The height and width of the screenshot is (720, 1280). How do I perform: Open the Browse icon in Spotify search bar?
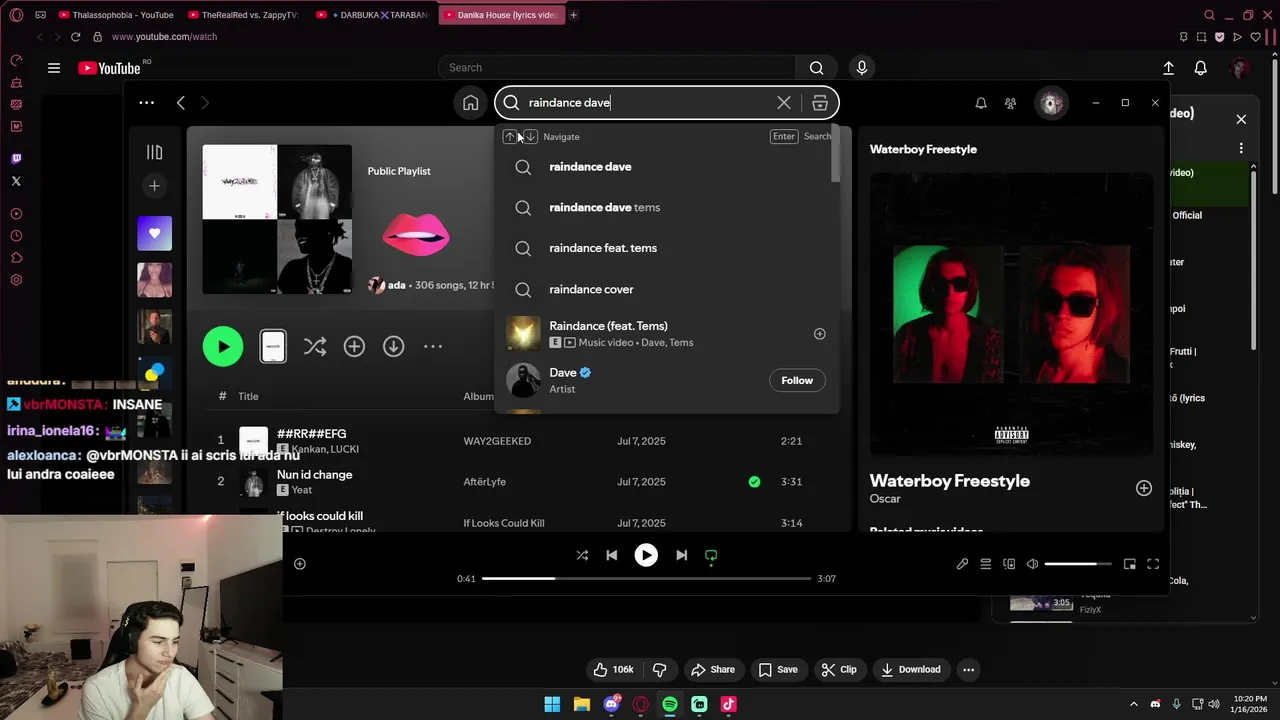(820, 103)
